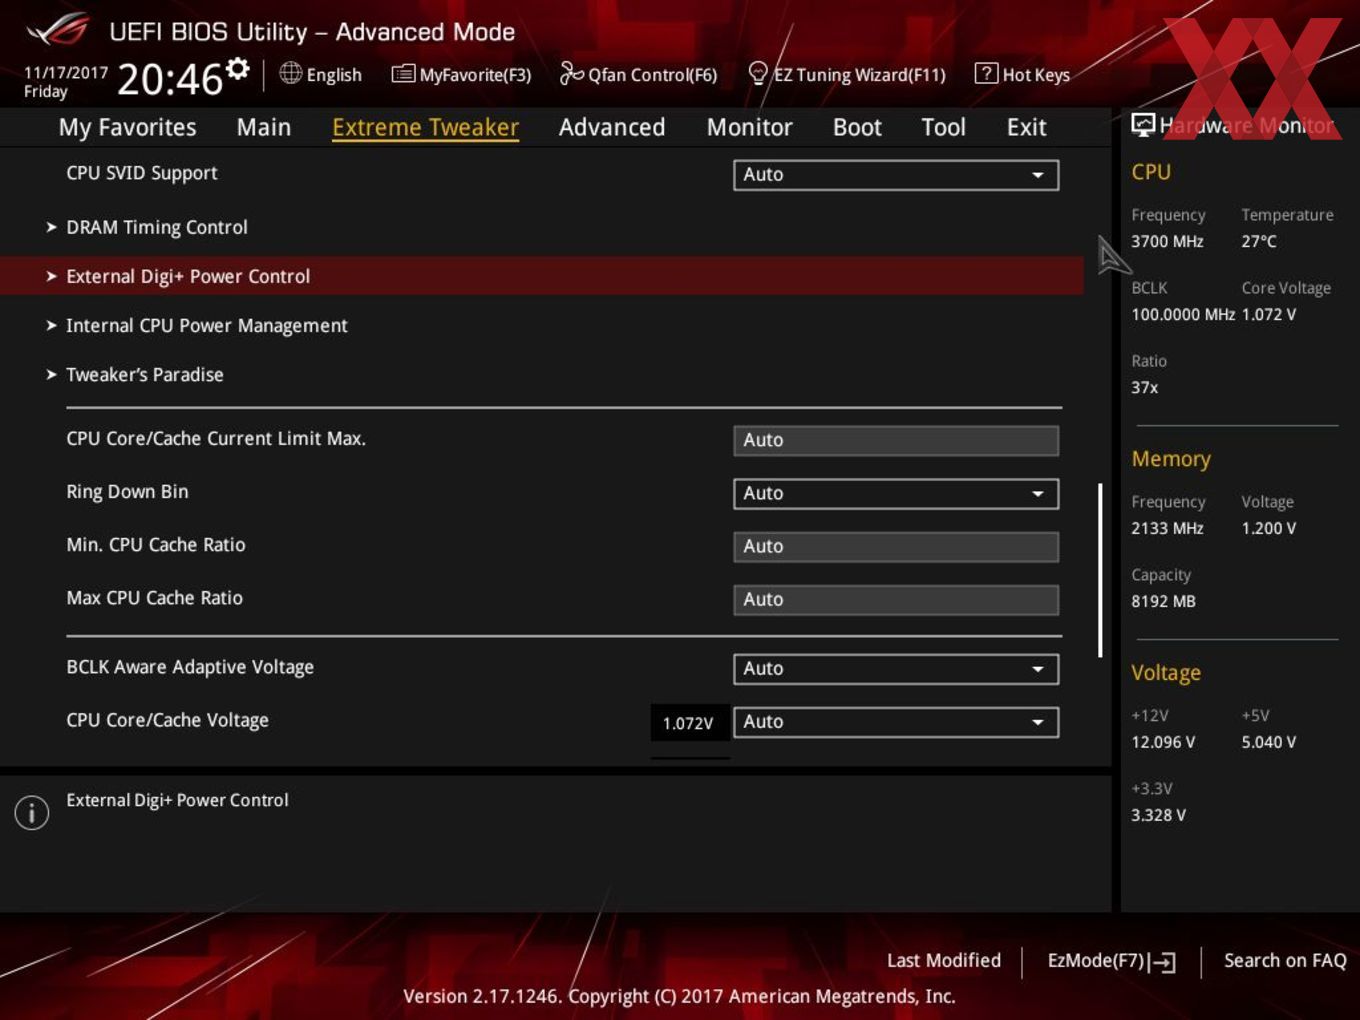
Task: Click the 1.200 V memory voltage value
Action: point(1268,528)
